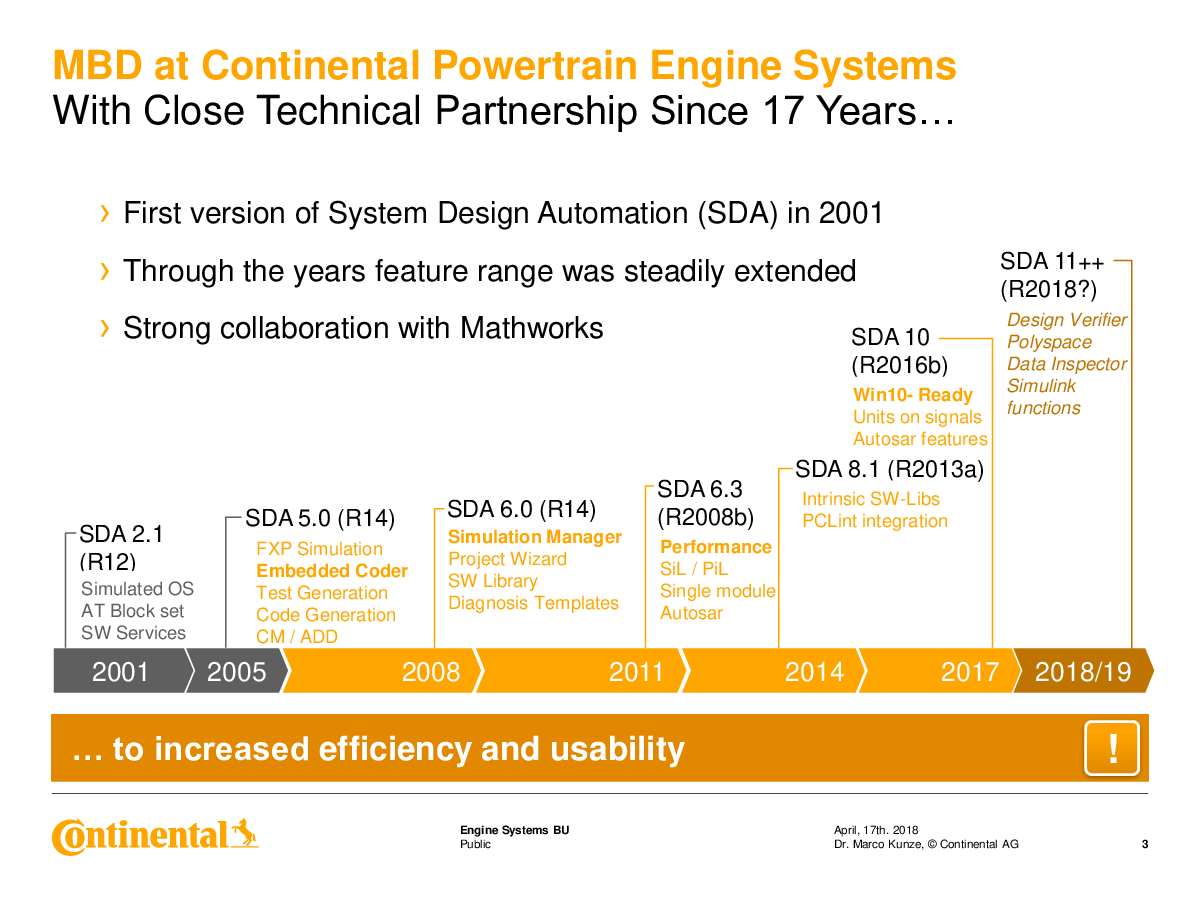
Task: Click 'Dr. Marco Kunze' copyright line
Action: pyautogui.click(x=926, y=844)
